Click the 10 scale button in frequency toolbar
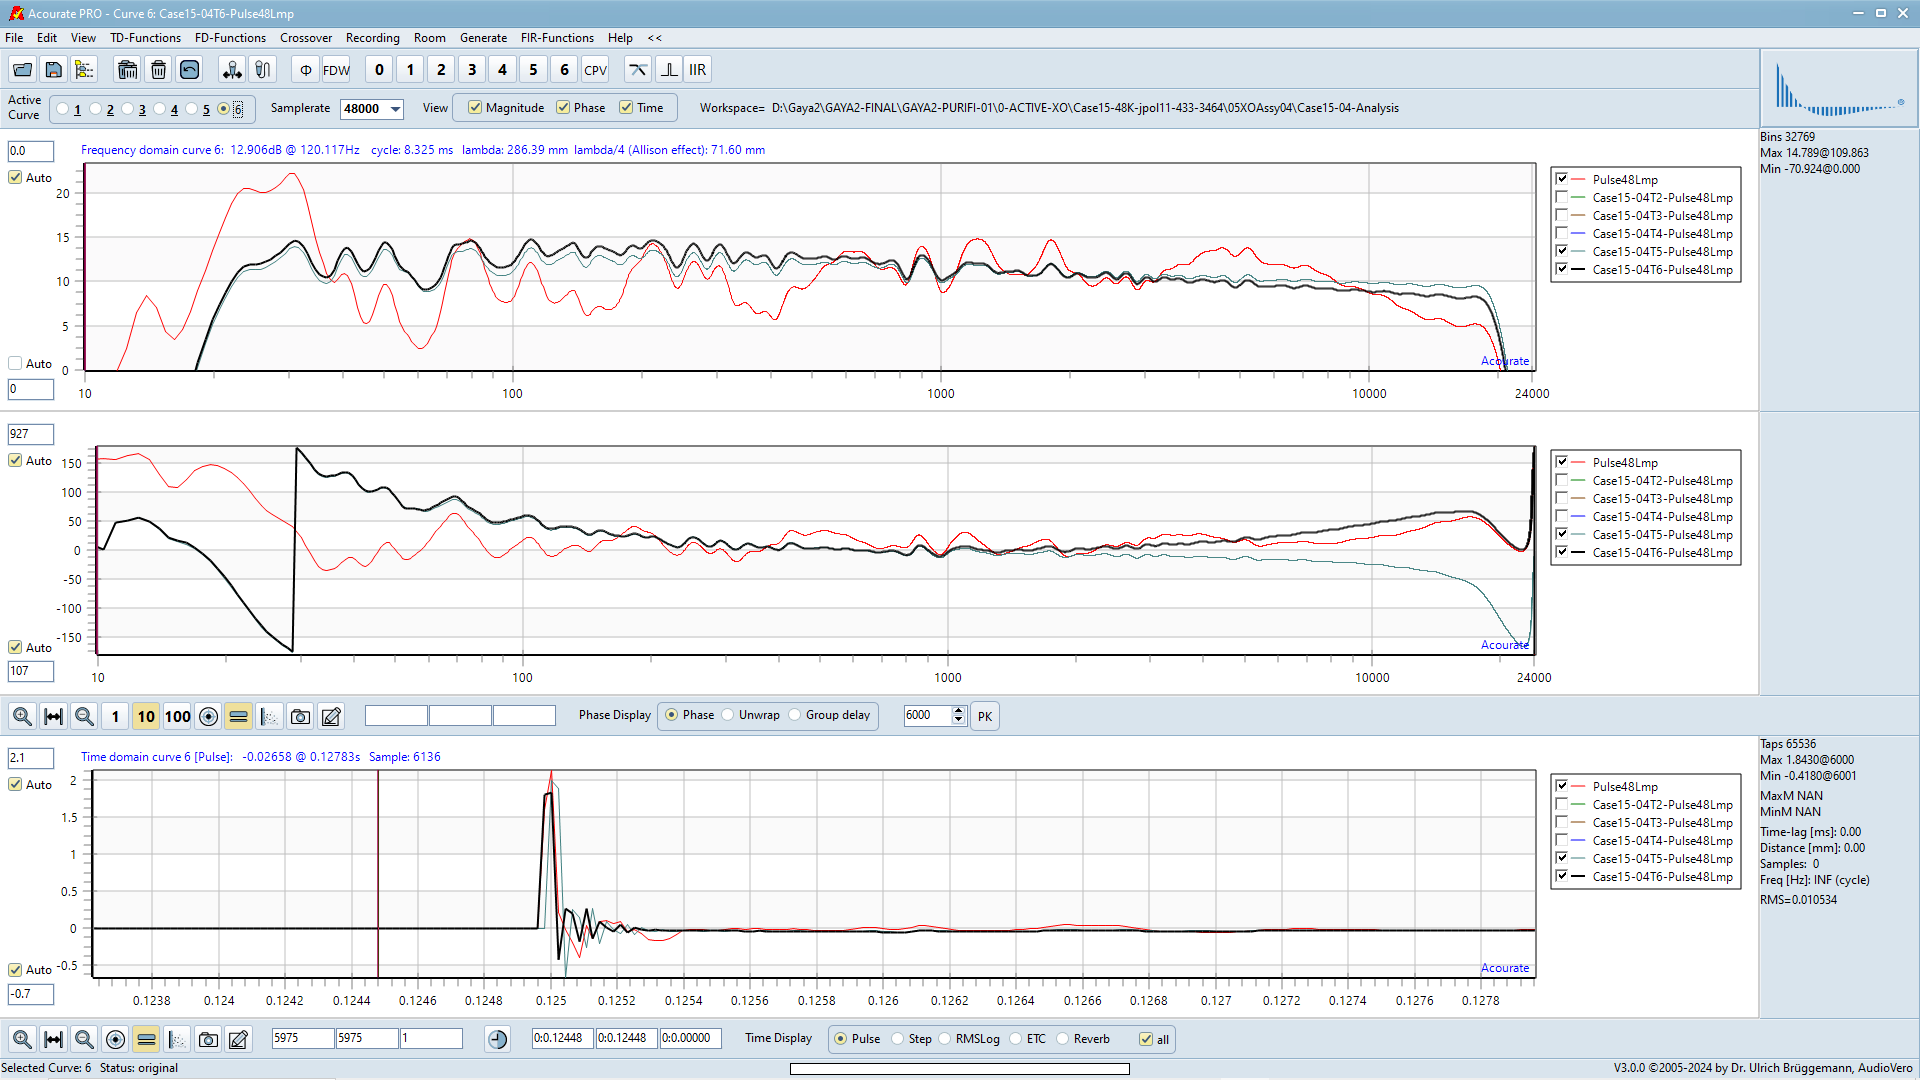 (146, 716)
